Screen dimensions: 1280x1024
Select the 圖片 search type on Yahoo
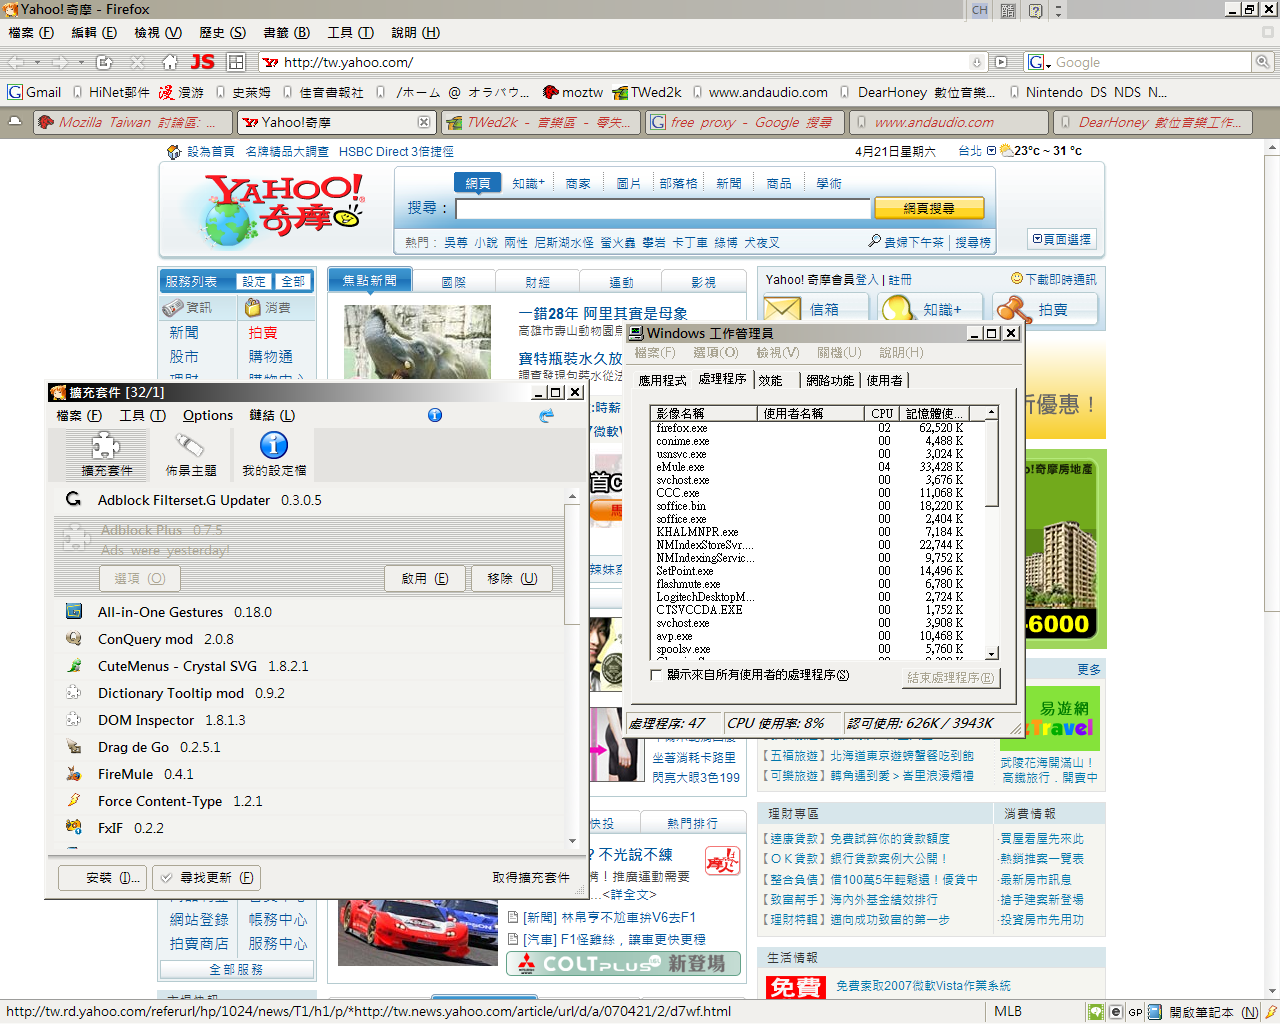[x=628, y=183]
